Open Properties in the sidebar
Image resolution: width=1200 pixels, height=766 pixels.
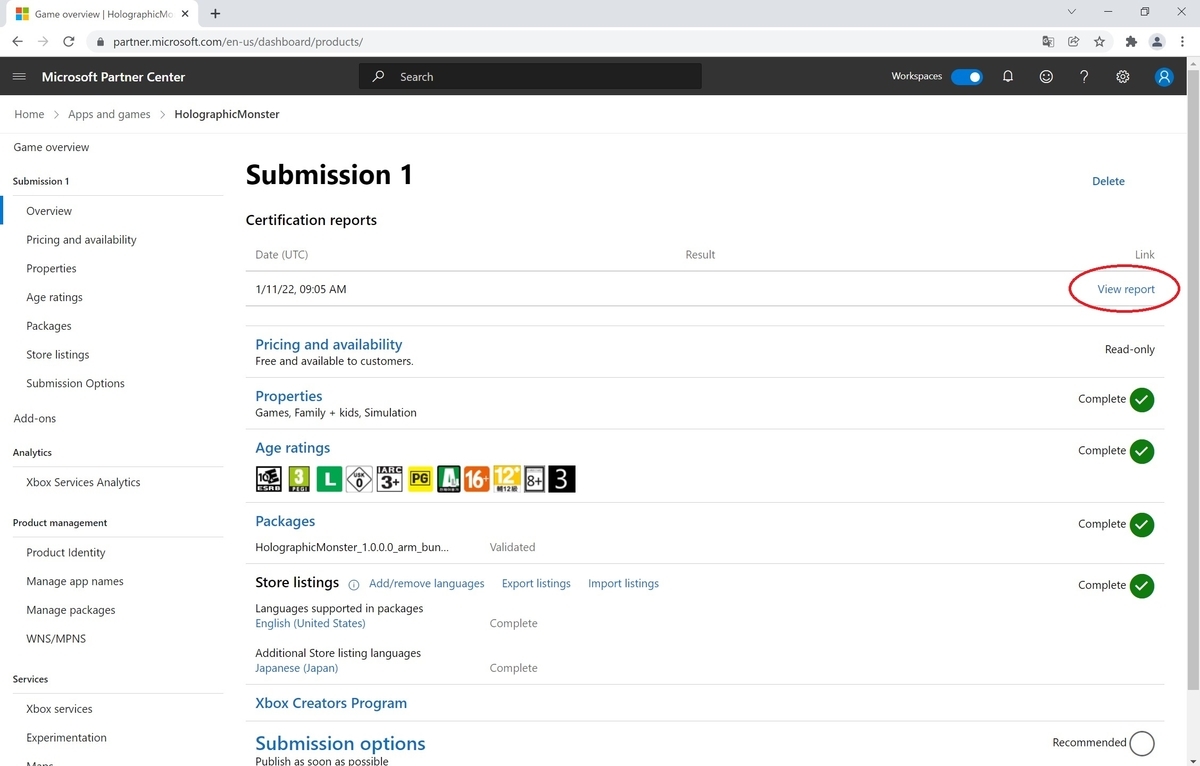[x=51, y=269]
